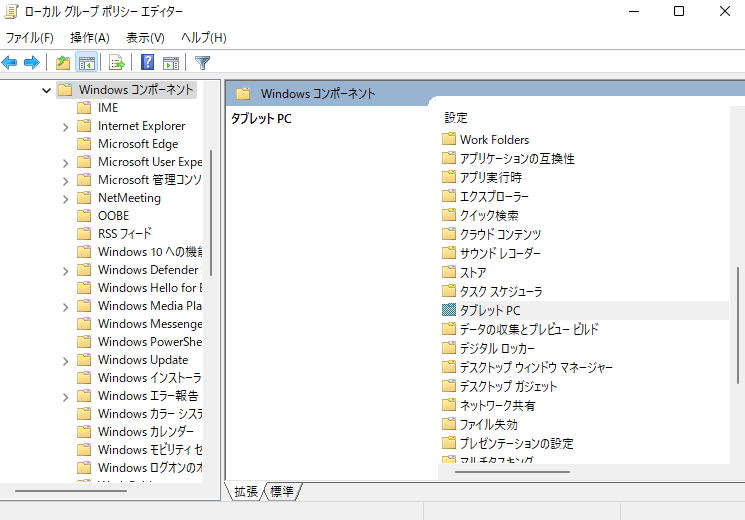Viewport: 745px width, 520px height.
Task: Select the ネットワーク共有 list item
Action: tap(497, 405)
